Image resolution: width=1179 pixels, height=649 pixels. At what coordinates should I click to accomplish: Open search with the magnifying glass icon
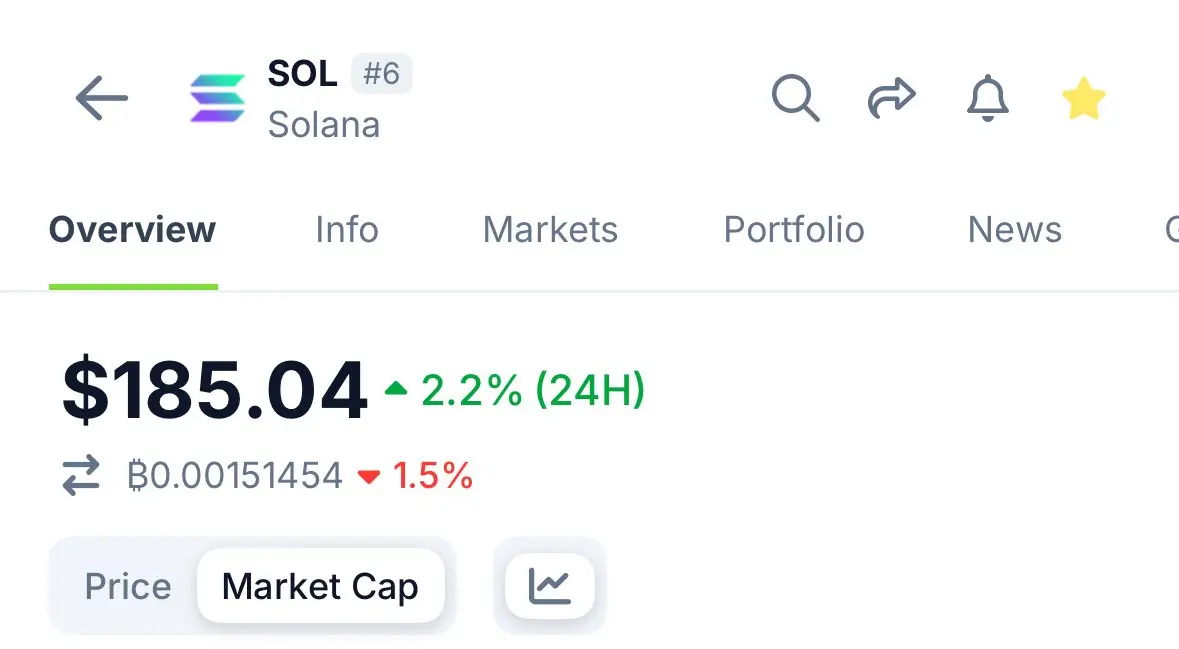(796, 98)
